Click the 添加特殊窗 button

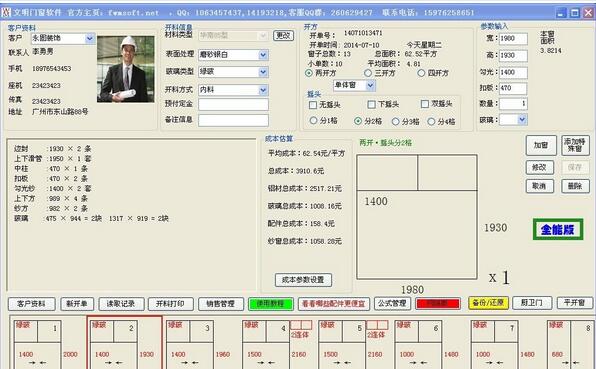[x=575, y=145]
